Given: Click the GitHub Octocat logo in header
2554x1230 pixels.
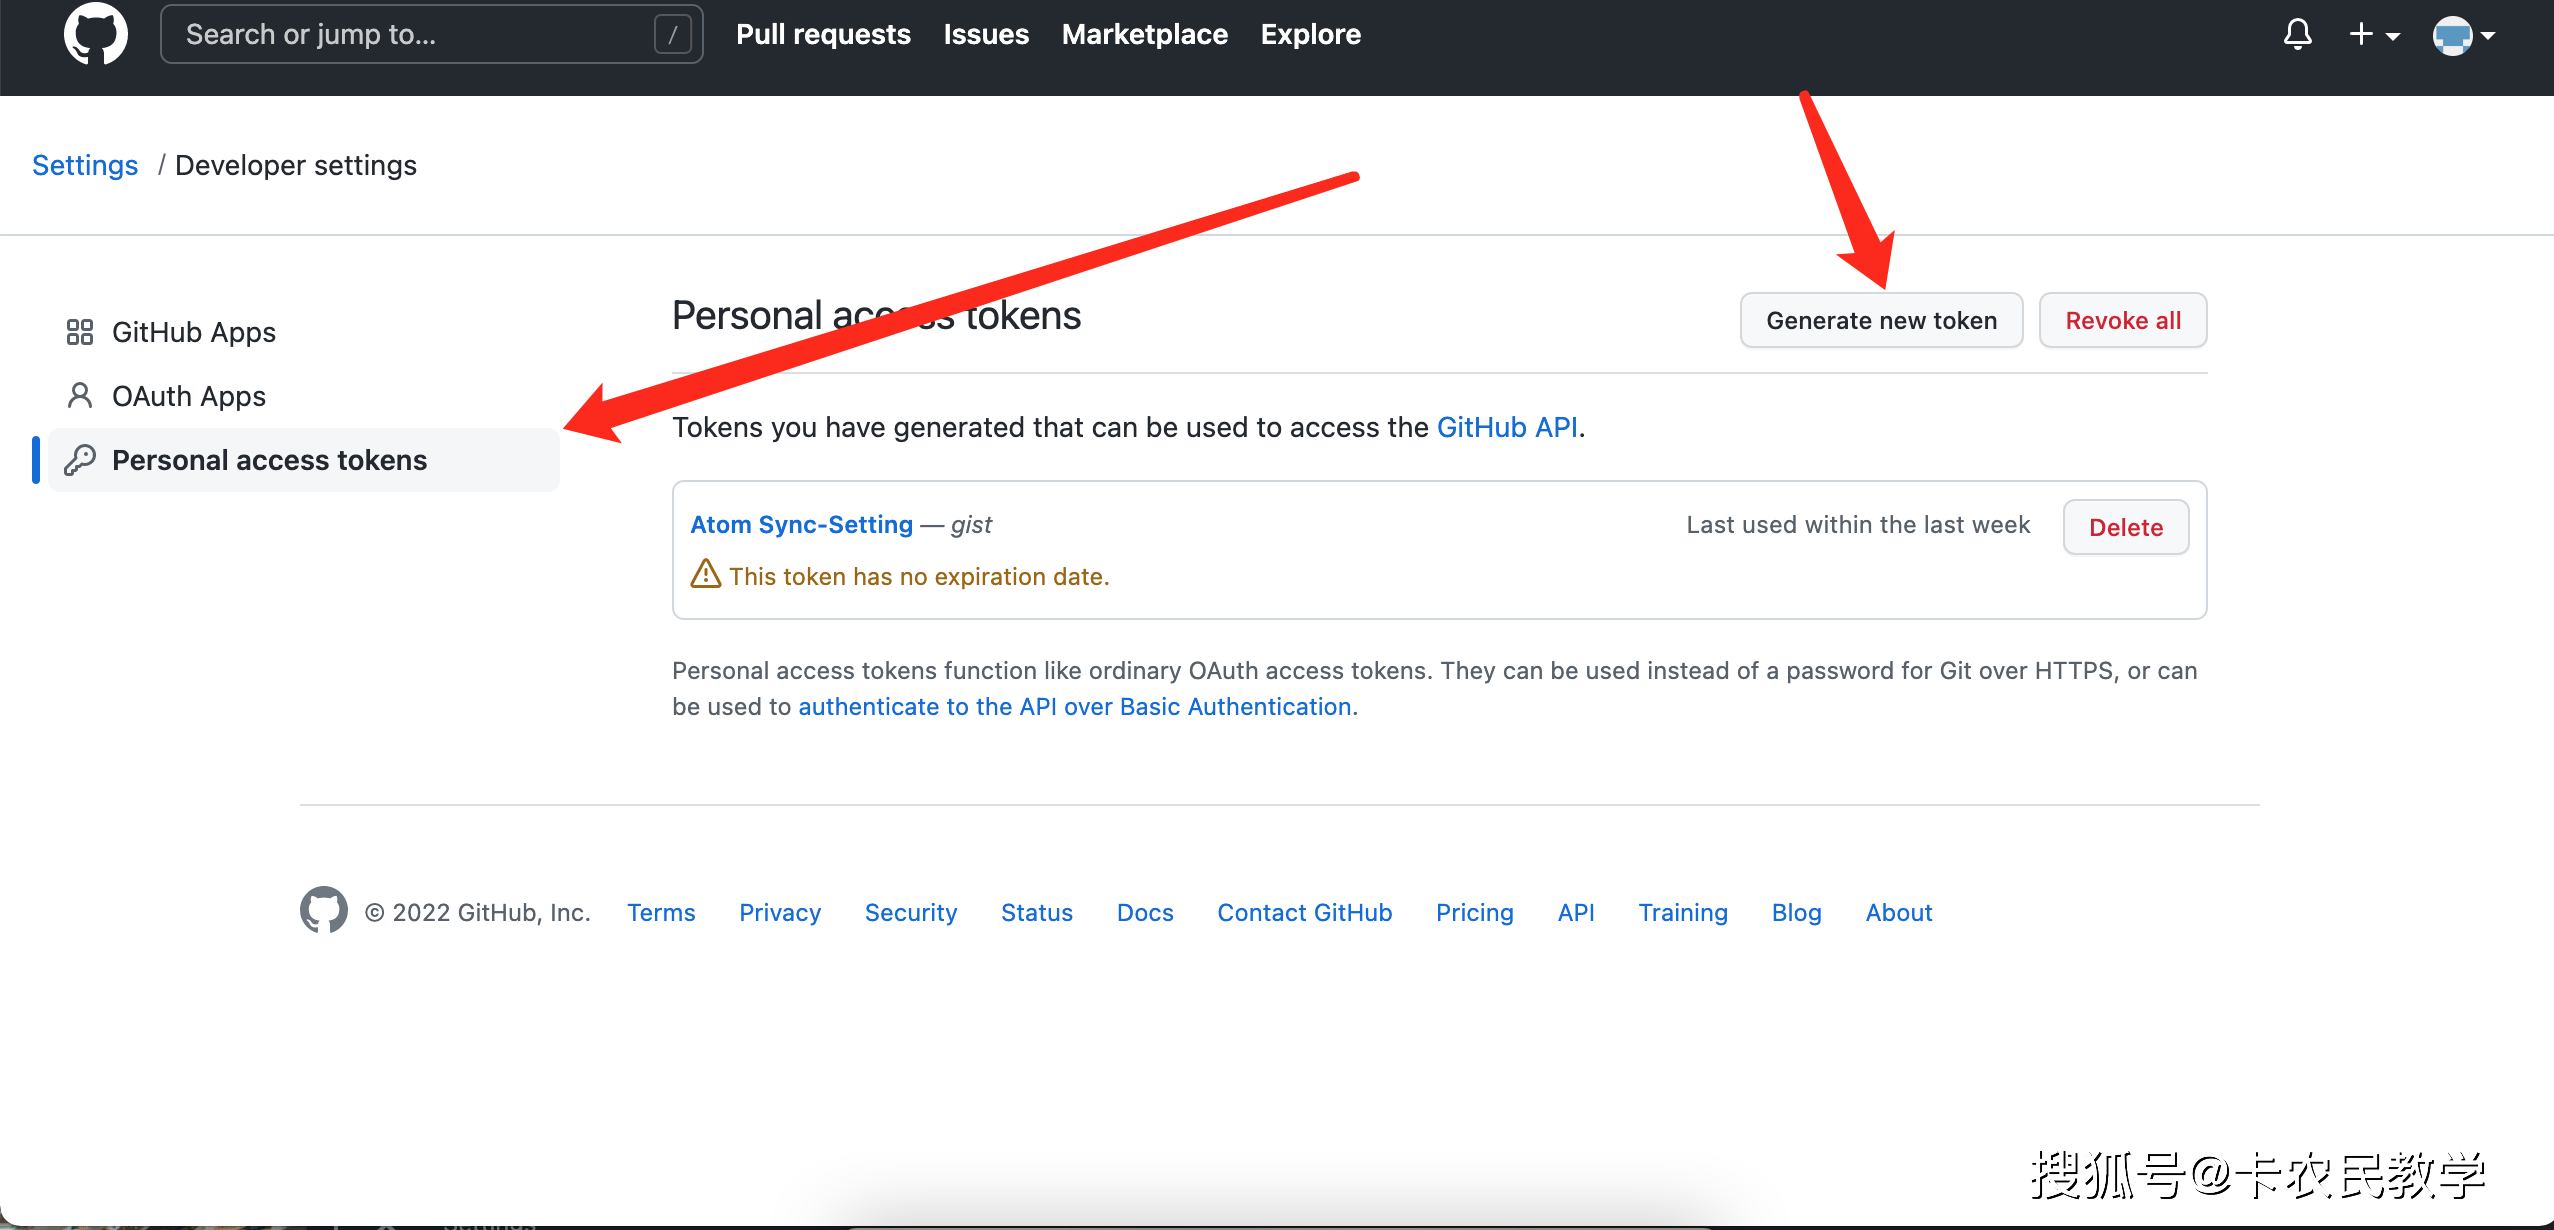Looking at the screenshot, I should pyautogui.click(x=96, y=34).
